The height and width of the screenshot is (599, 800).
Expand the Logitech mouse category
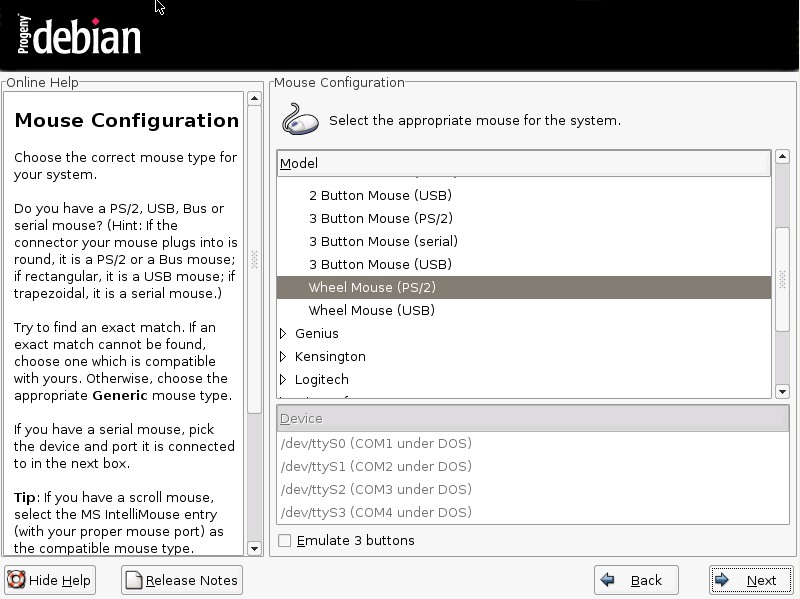coord(284,380)
